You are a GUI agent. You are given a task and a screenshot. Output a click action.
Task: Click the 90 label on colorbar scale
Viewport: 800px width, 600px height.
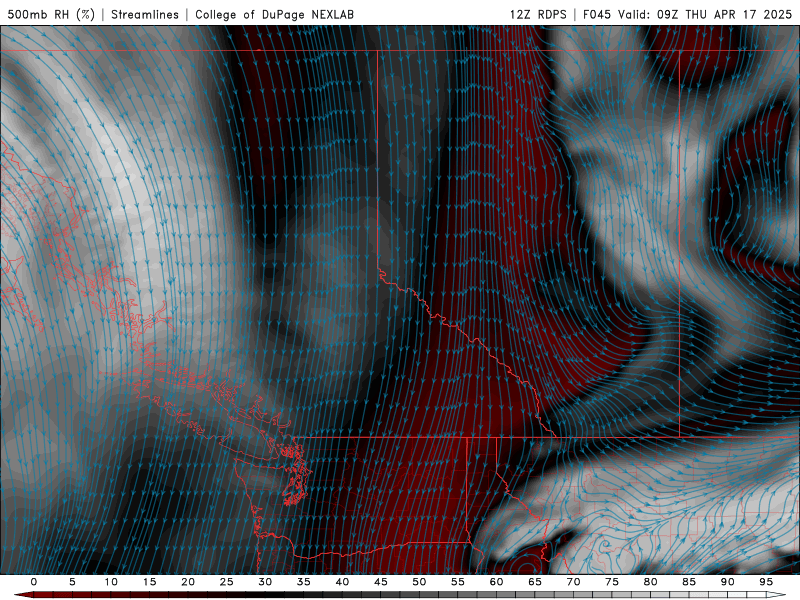pos(727,582)
